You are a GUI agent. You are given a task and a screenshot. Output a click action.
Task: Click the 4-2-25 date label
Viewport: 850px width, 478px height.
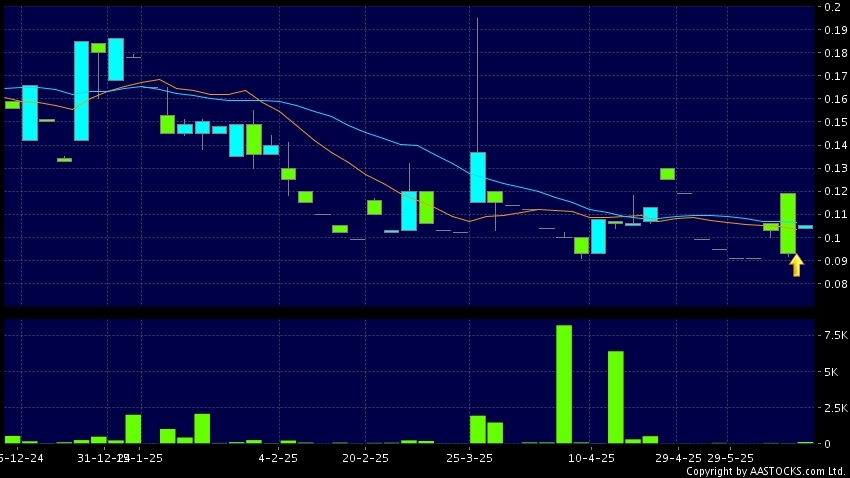(x=278, y=458)
